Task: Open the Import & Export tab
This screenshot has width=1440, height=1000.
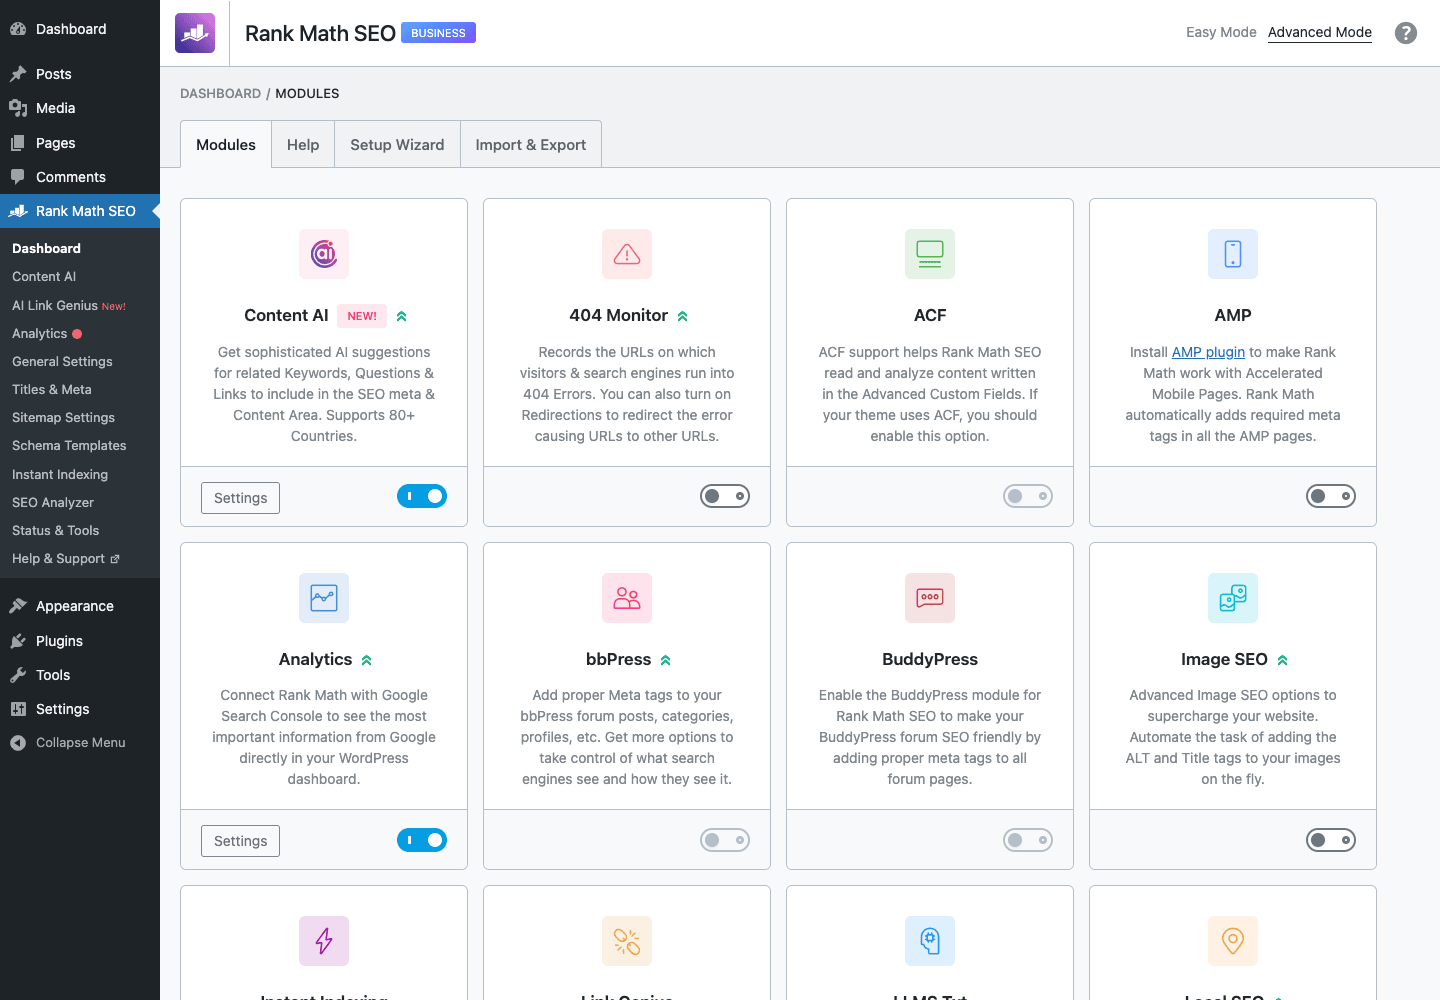Action: (x=531, y=145)
